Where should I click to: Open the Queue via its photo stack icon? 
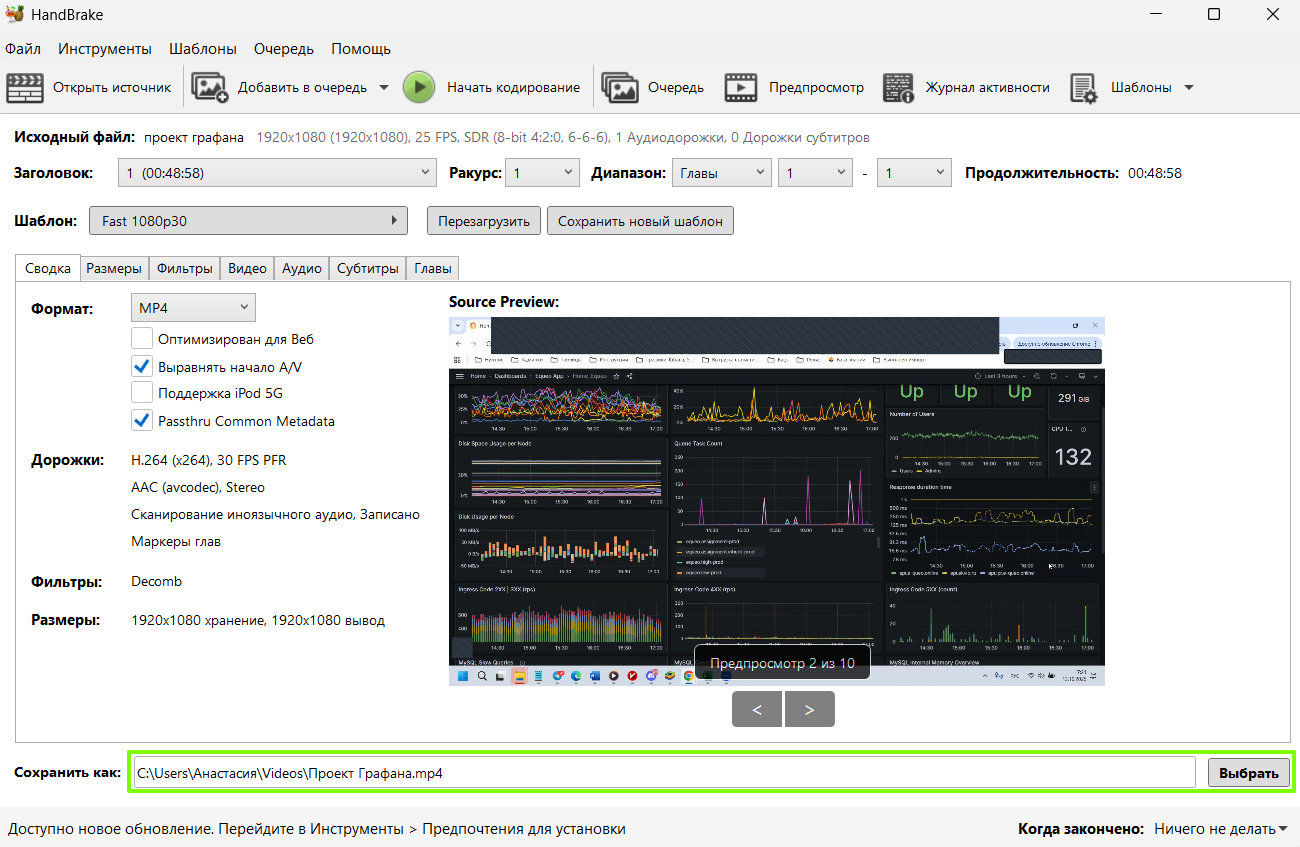pyautogui.click(x=620, y=88)
